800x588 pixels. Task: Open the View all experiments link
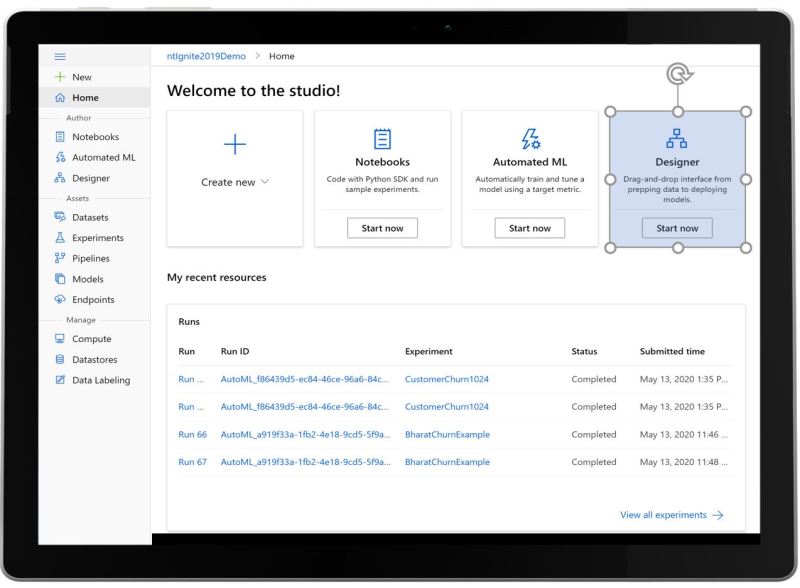663,515
